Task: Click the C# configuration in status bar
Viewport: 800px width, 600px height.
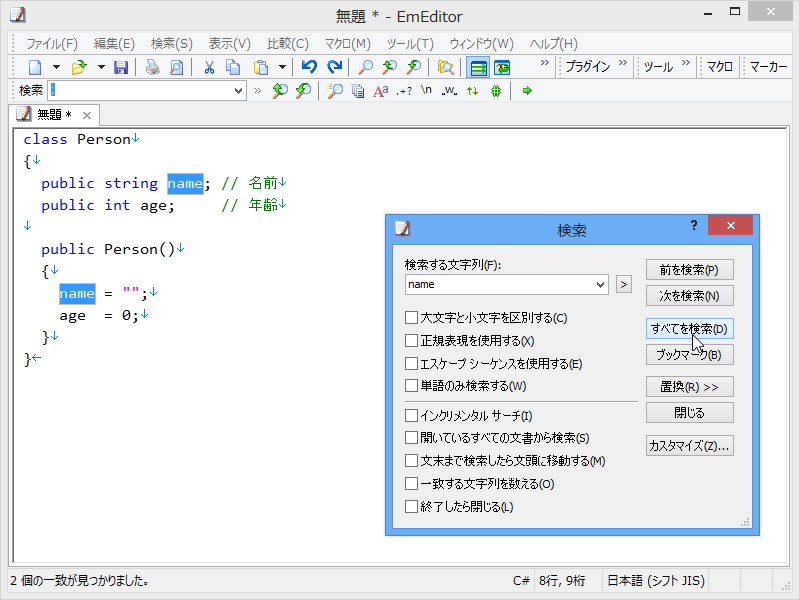Action: (x=521, y=581)
